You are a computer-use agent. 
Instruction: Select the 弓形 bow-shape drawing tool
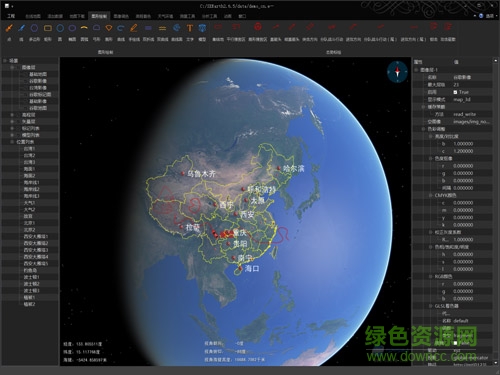tap(96, 32)
